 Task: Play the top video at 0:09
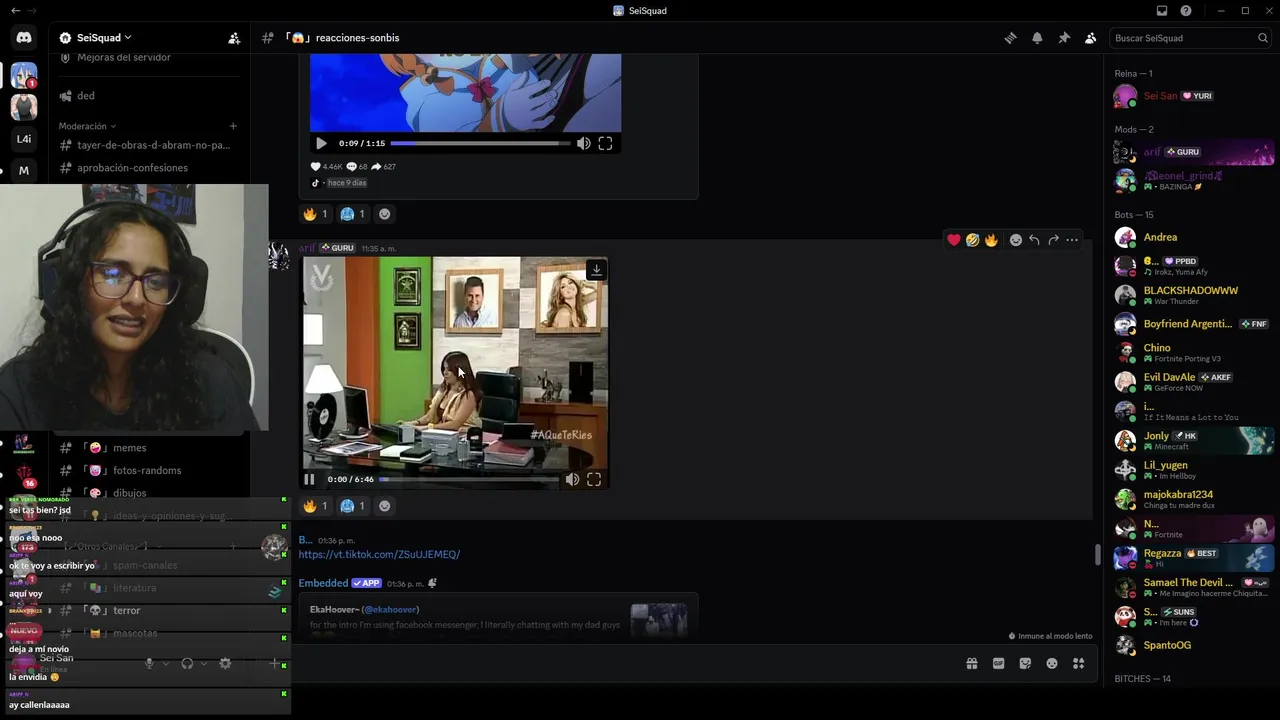(x=321, y=143)
